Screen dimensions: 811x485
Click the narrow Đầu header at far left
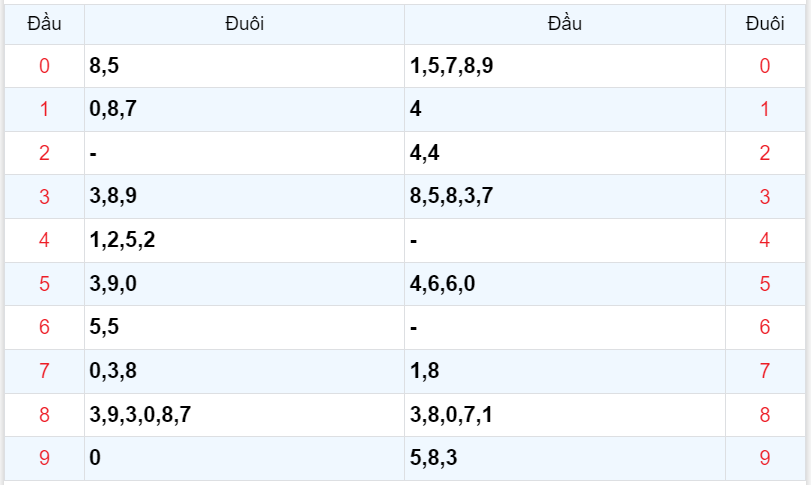pos(44,24)
